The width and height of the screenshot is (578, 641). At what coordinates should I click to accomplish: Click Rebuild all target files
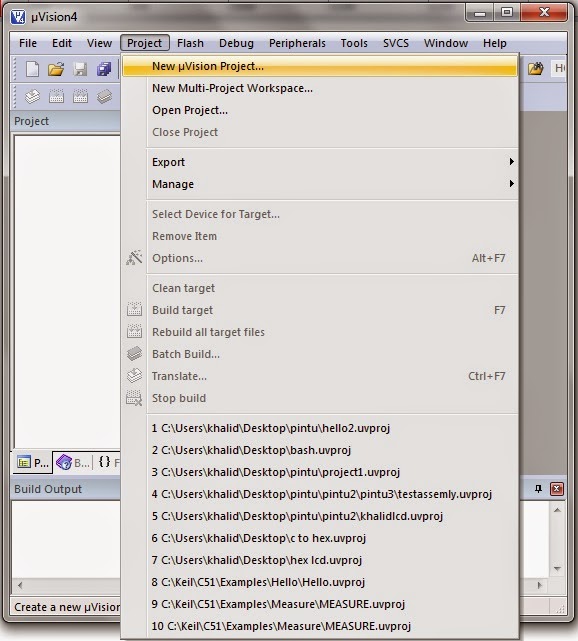[320, 332]
